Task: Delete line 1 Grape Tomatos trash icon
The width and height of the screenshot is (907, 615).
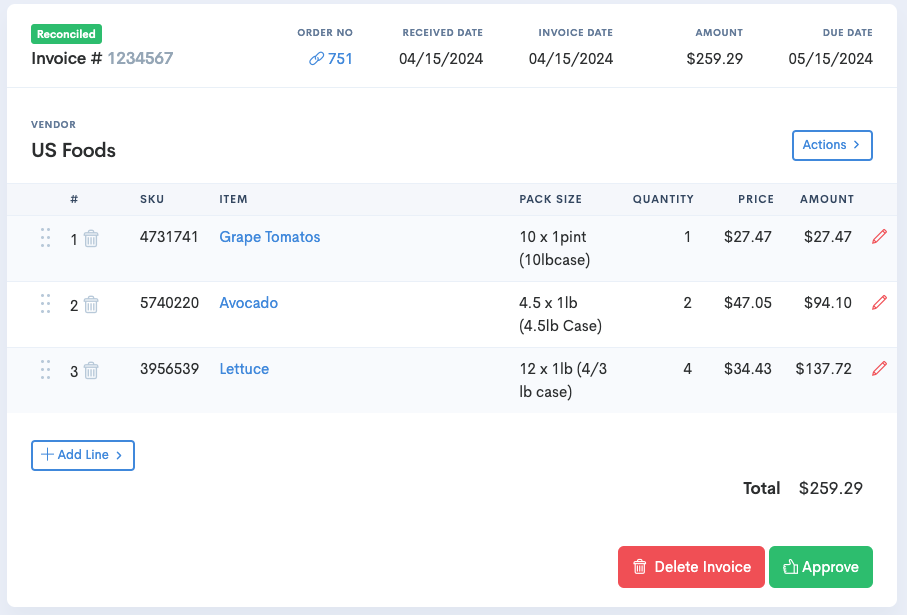Action: pos(91,238)
